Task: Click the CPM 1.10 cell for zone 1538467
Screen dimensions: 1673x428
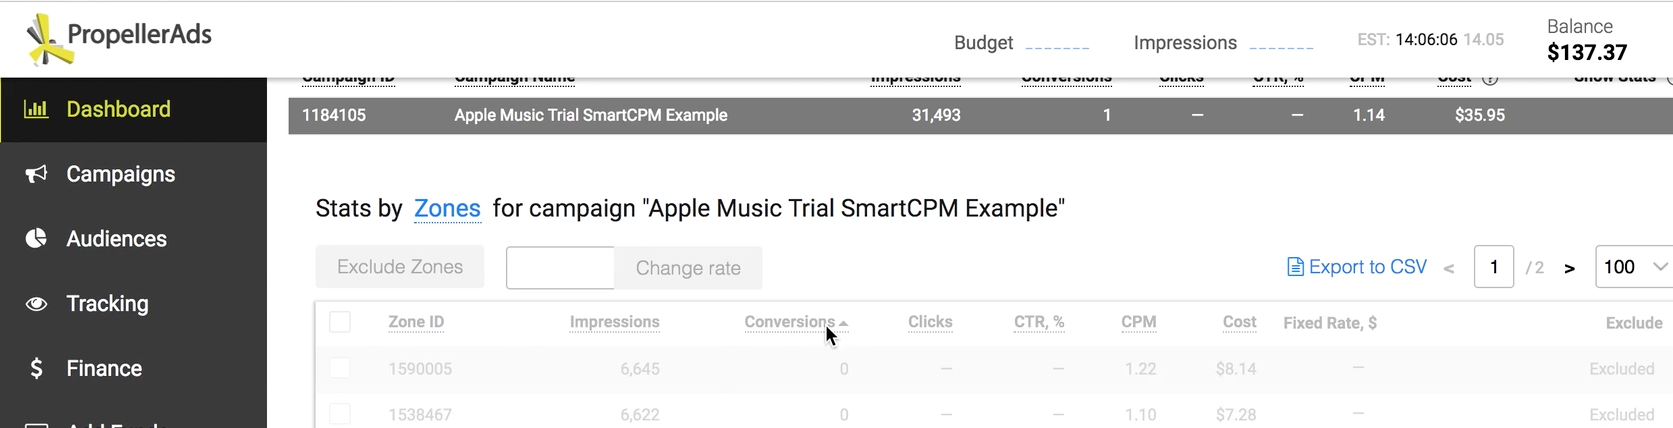Action: click(1140, 415)
